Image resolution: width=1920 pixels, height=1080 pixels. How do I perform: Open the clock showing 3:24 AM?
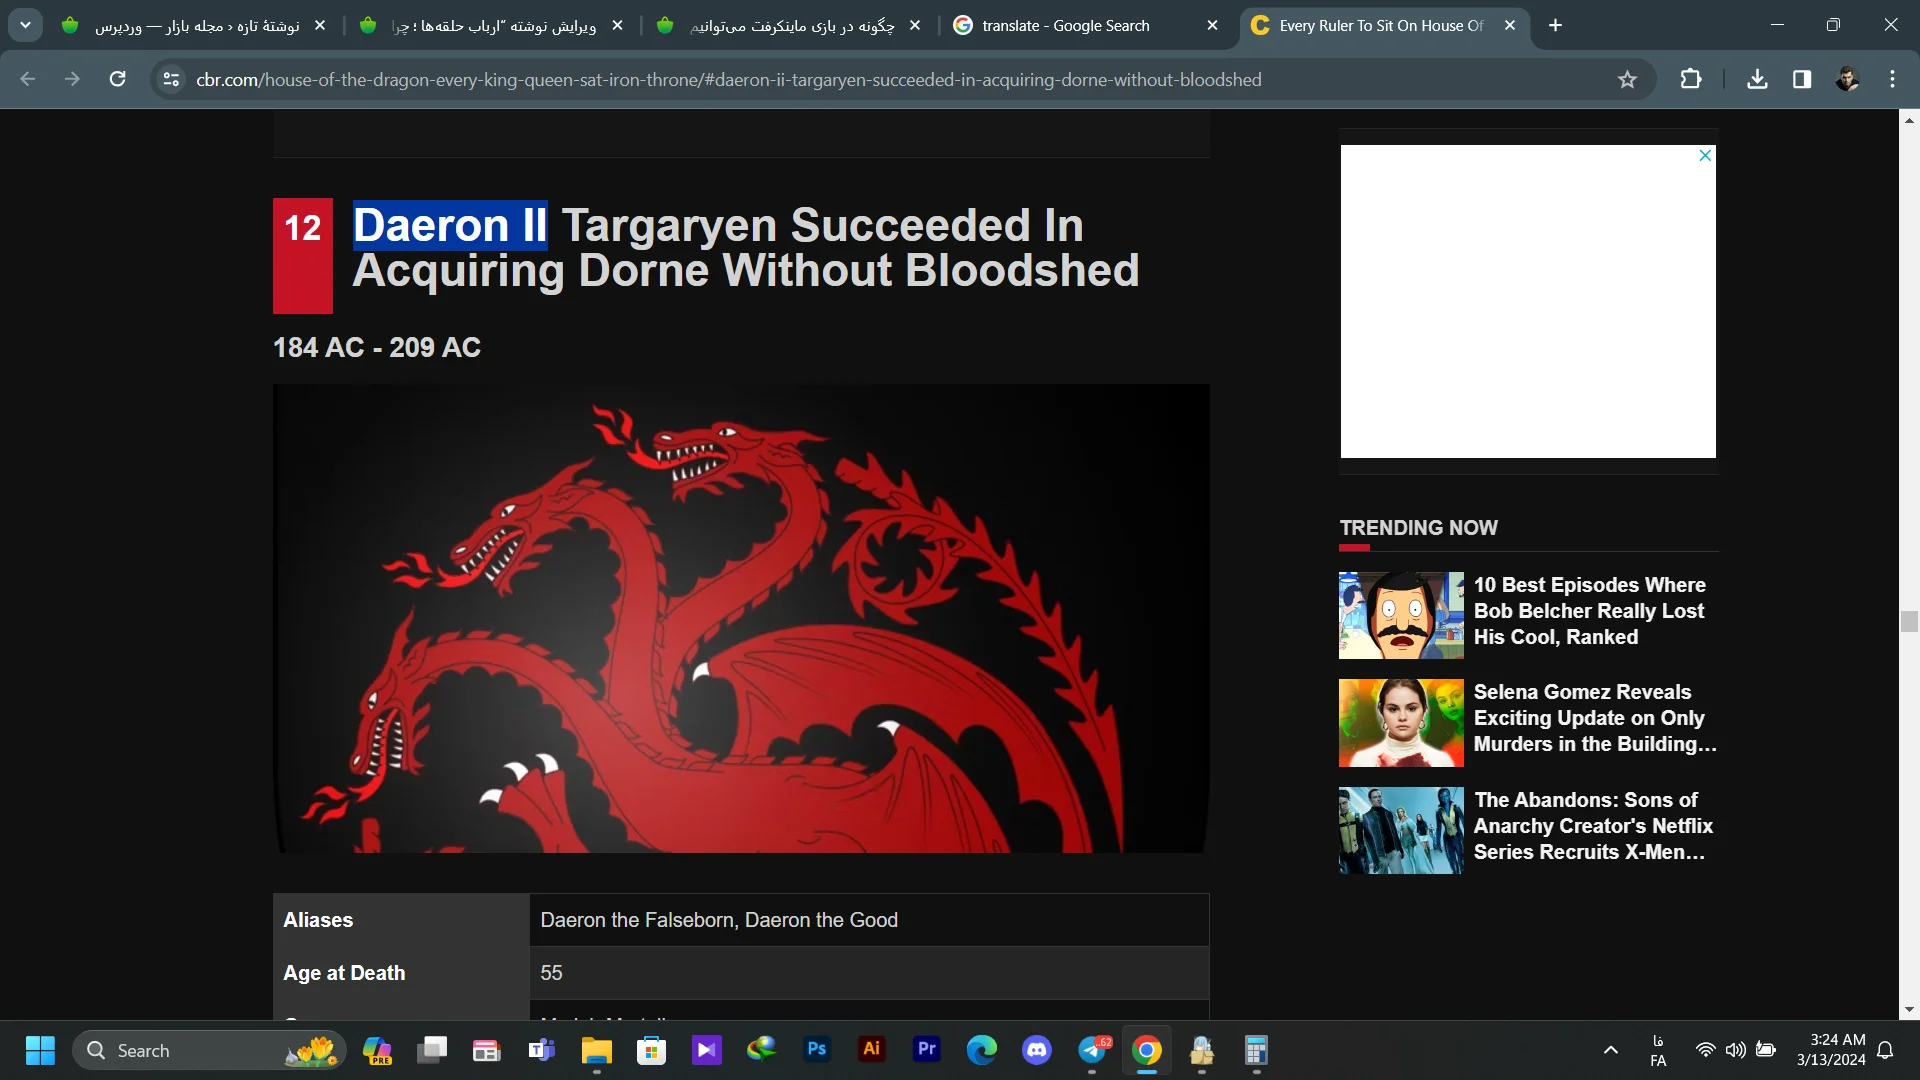pos(1830,1050)
